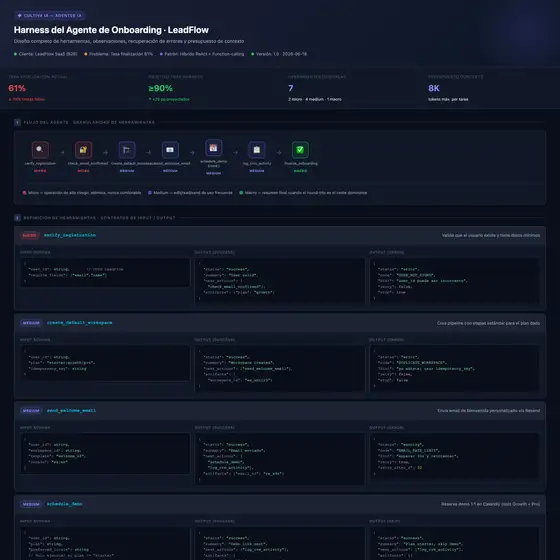Click the 'medium' label under log_crm_activity
Screen dimensions: 560x560
[x=257, y=171]
